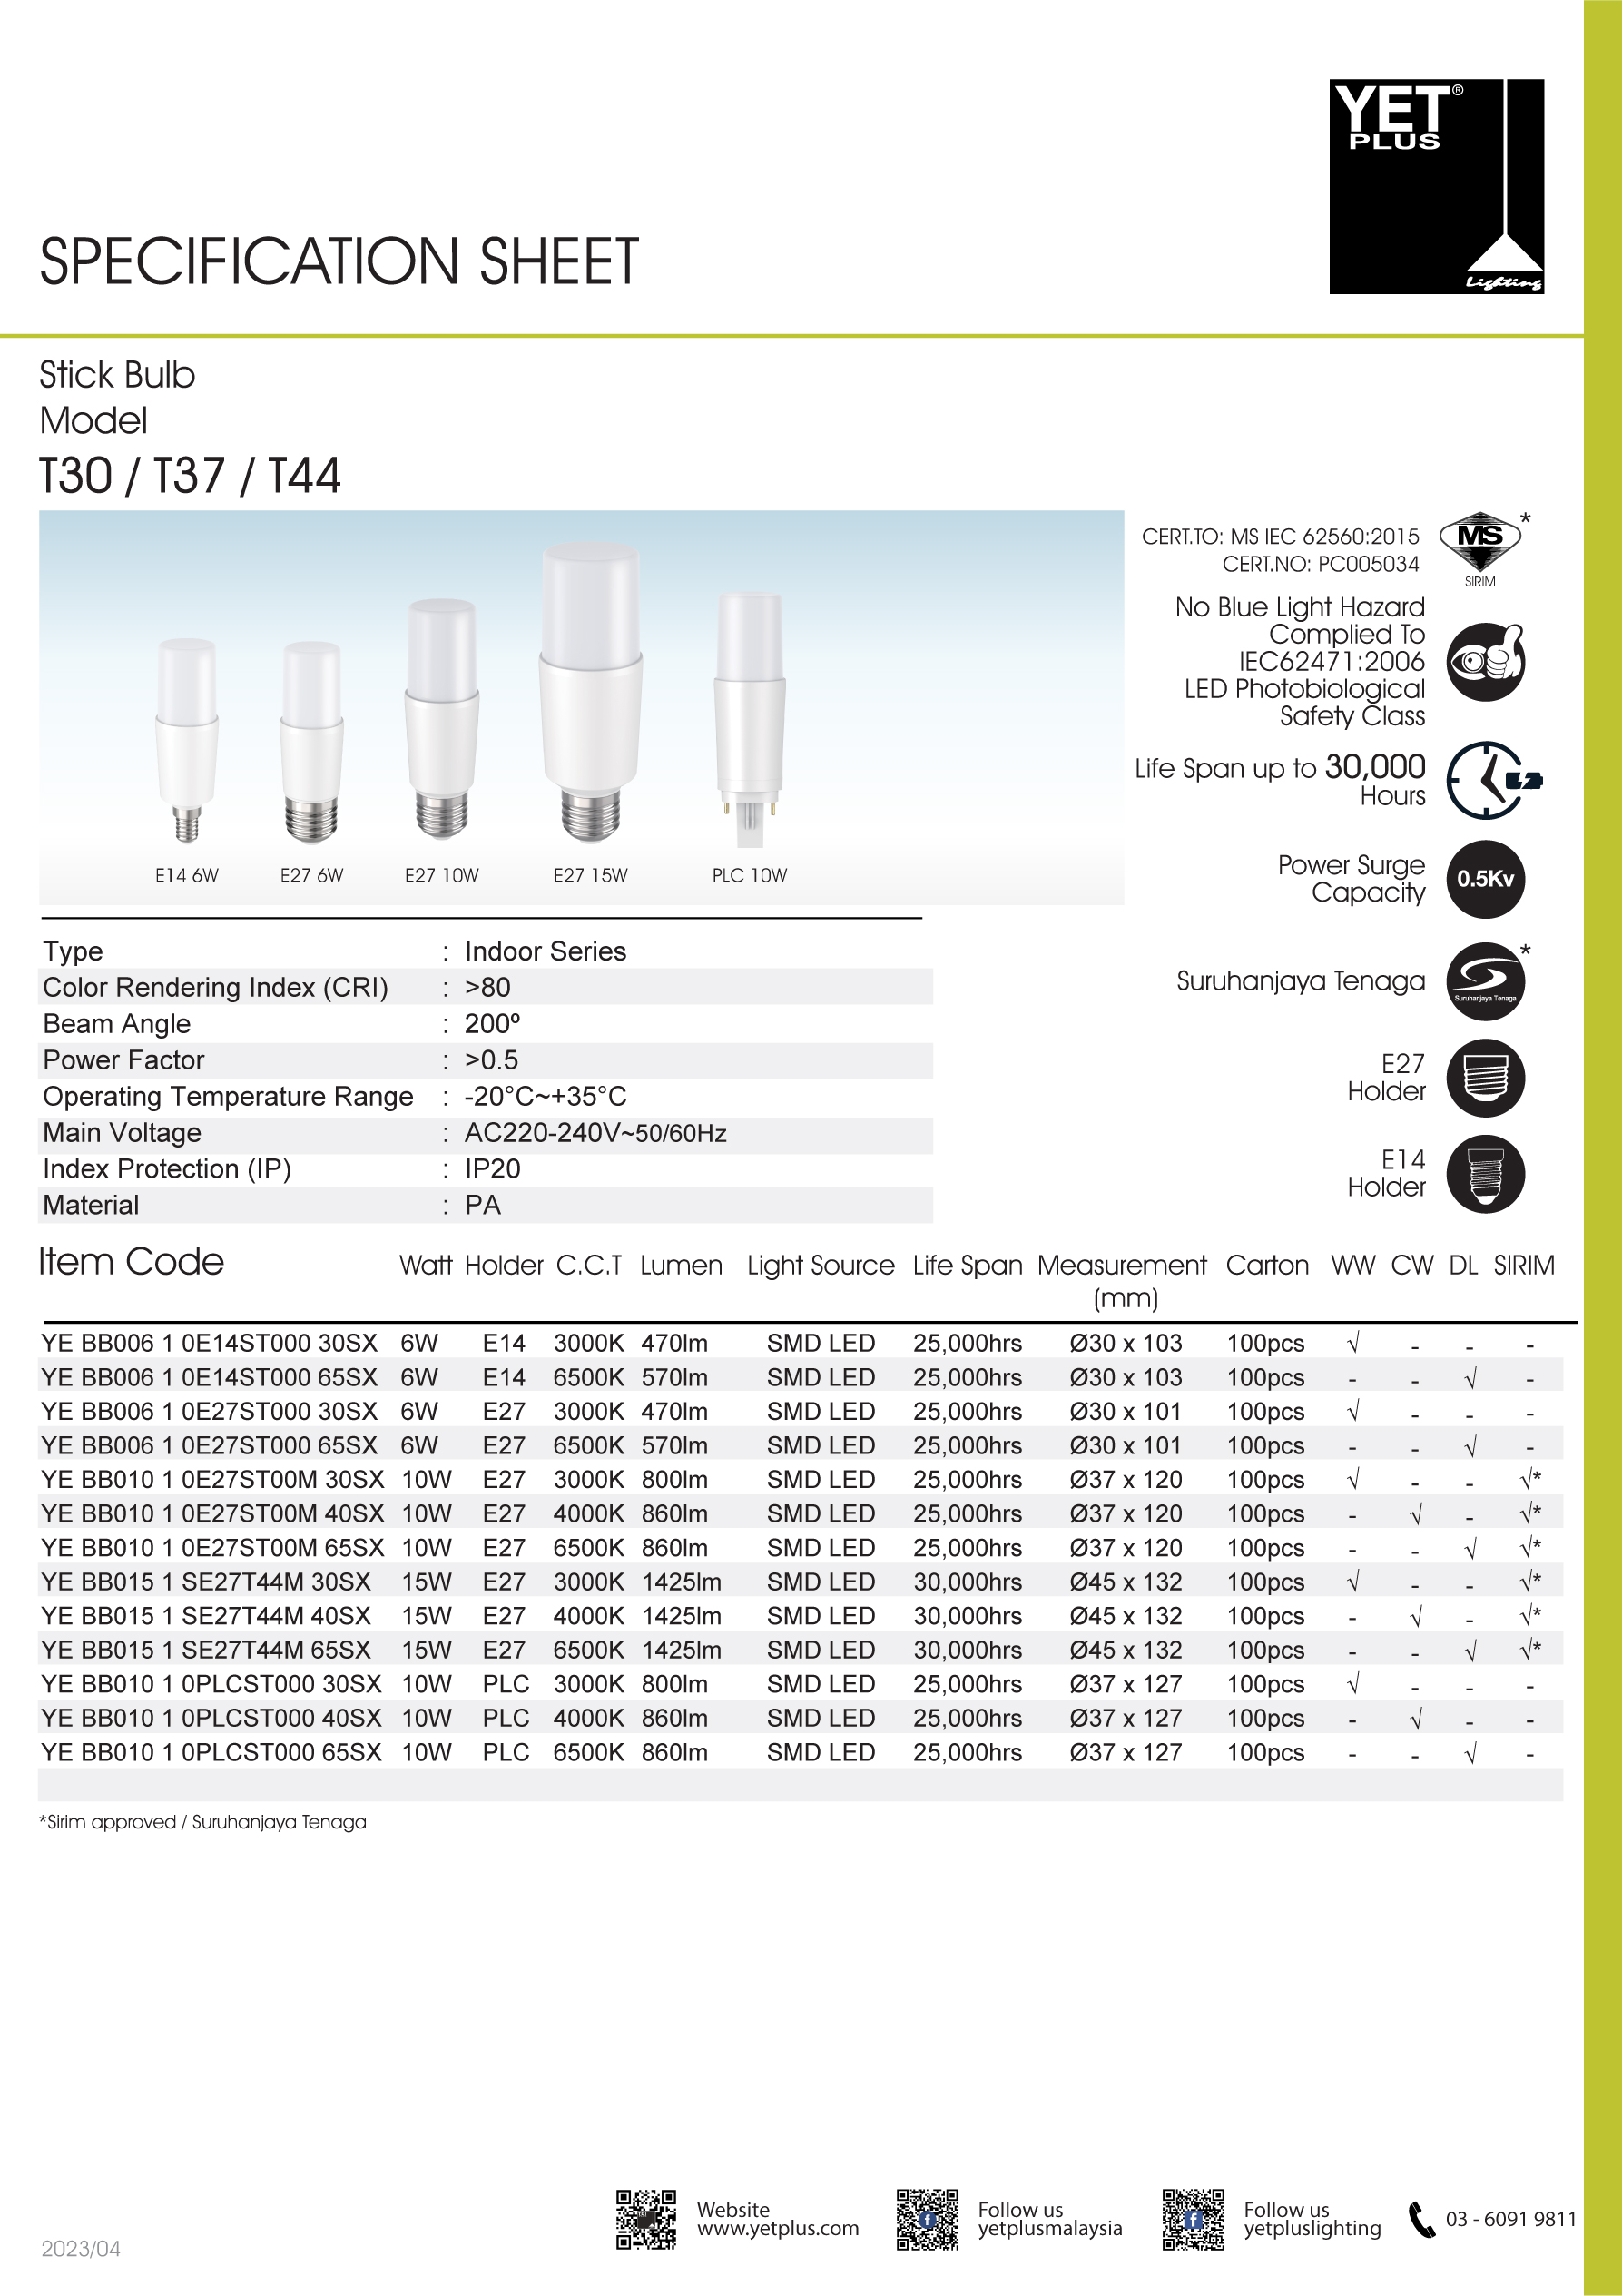Click the yetpluslighting Facebook QR code
The image size is (1622, 2296).
pos(1193,2219)
